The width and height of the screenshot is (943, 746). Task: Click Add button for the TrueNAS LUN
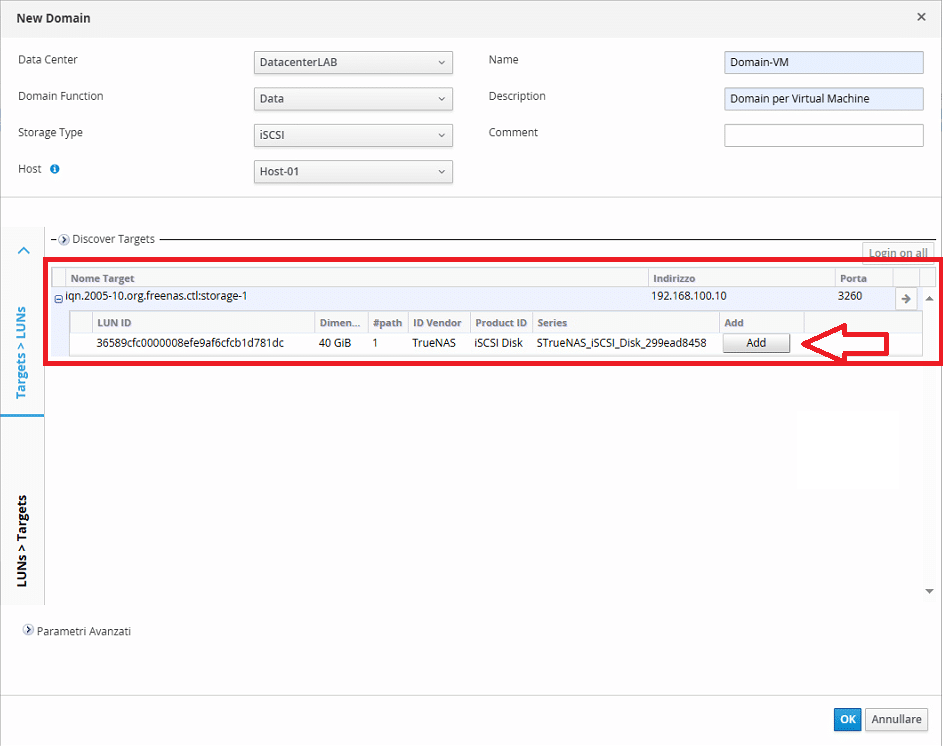coord(756,343)
